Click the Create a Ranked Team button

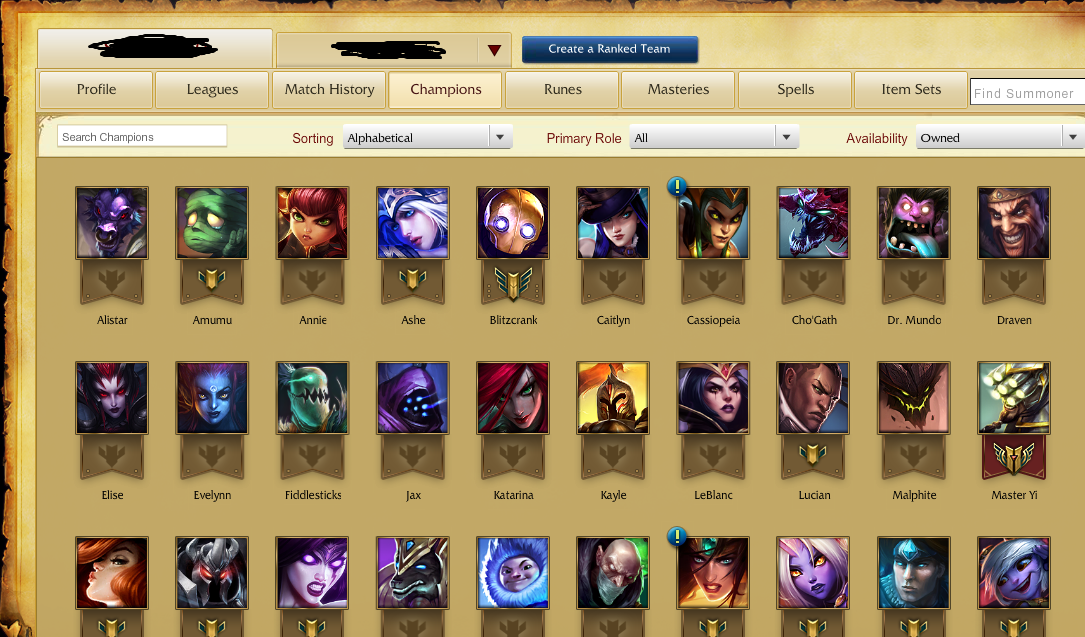610,49
